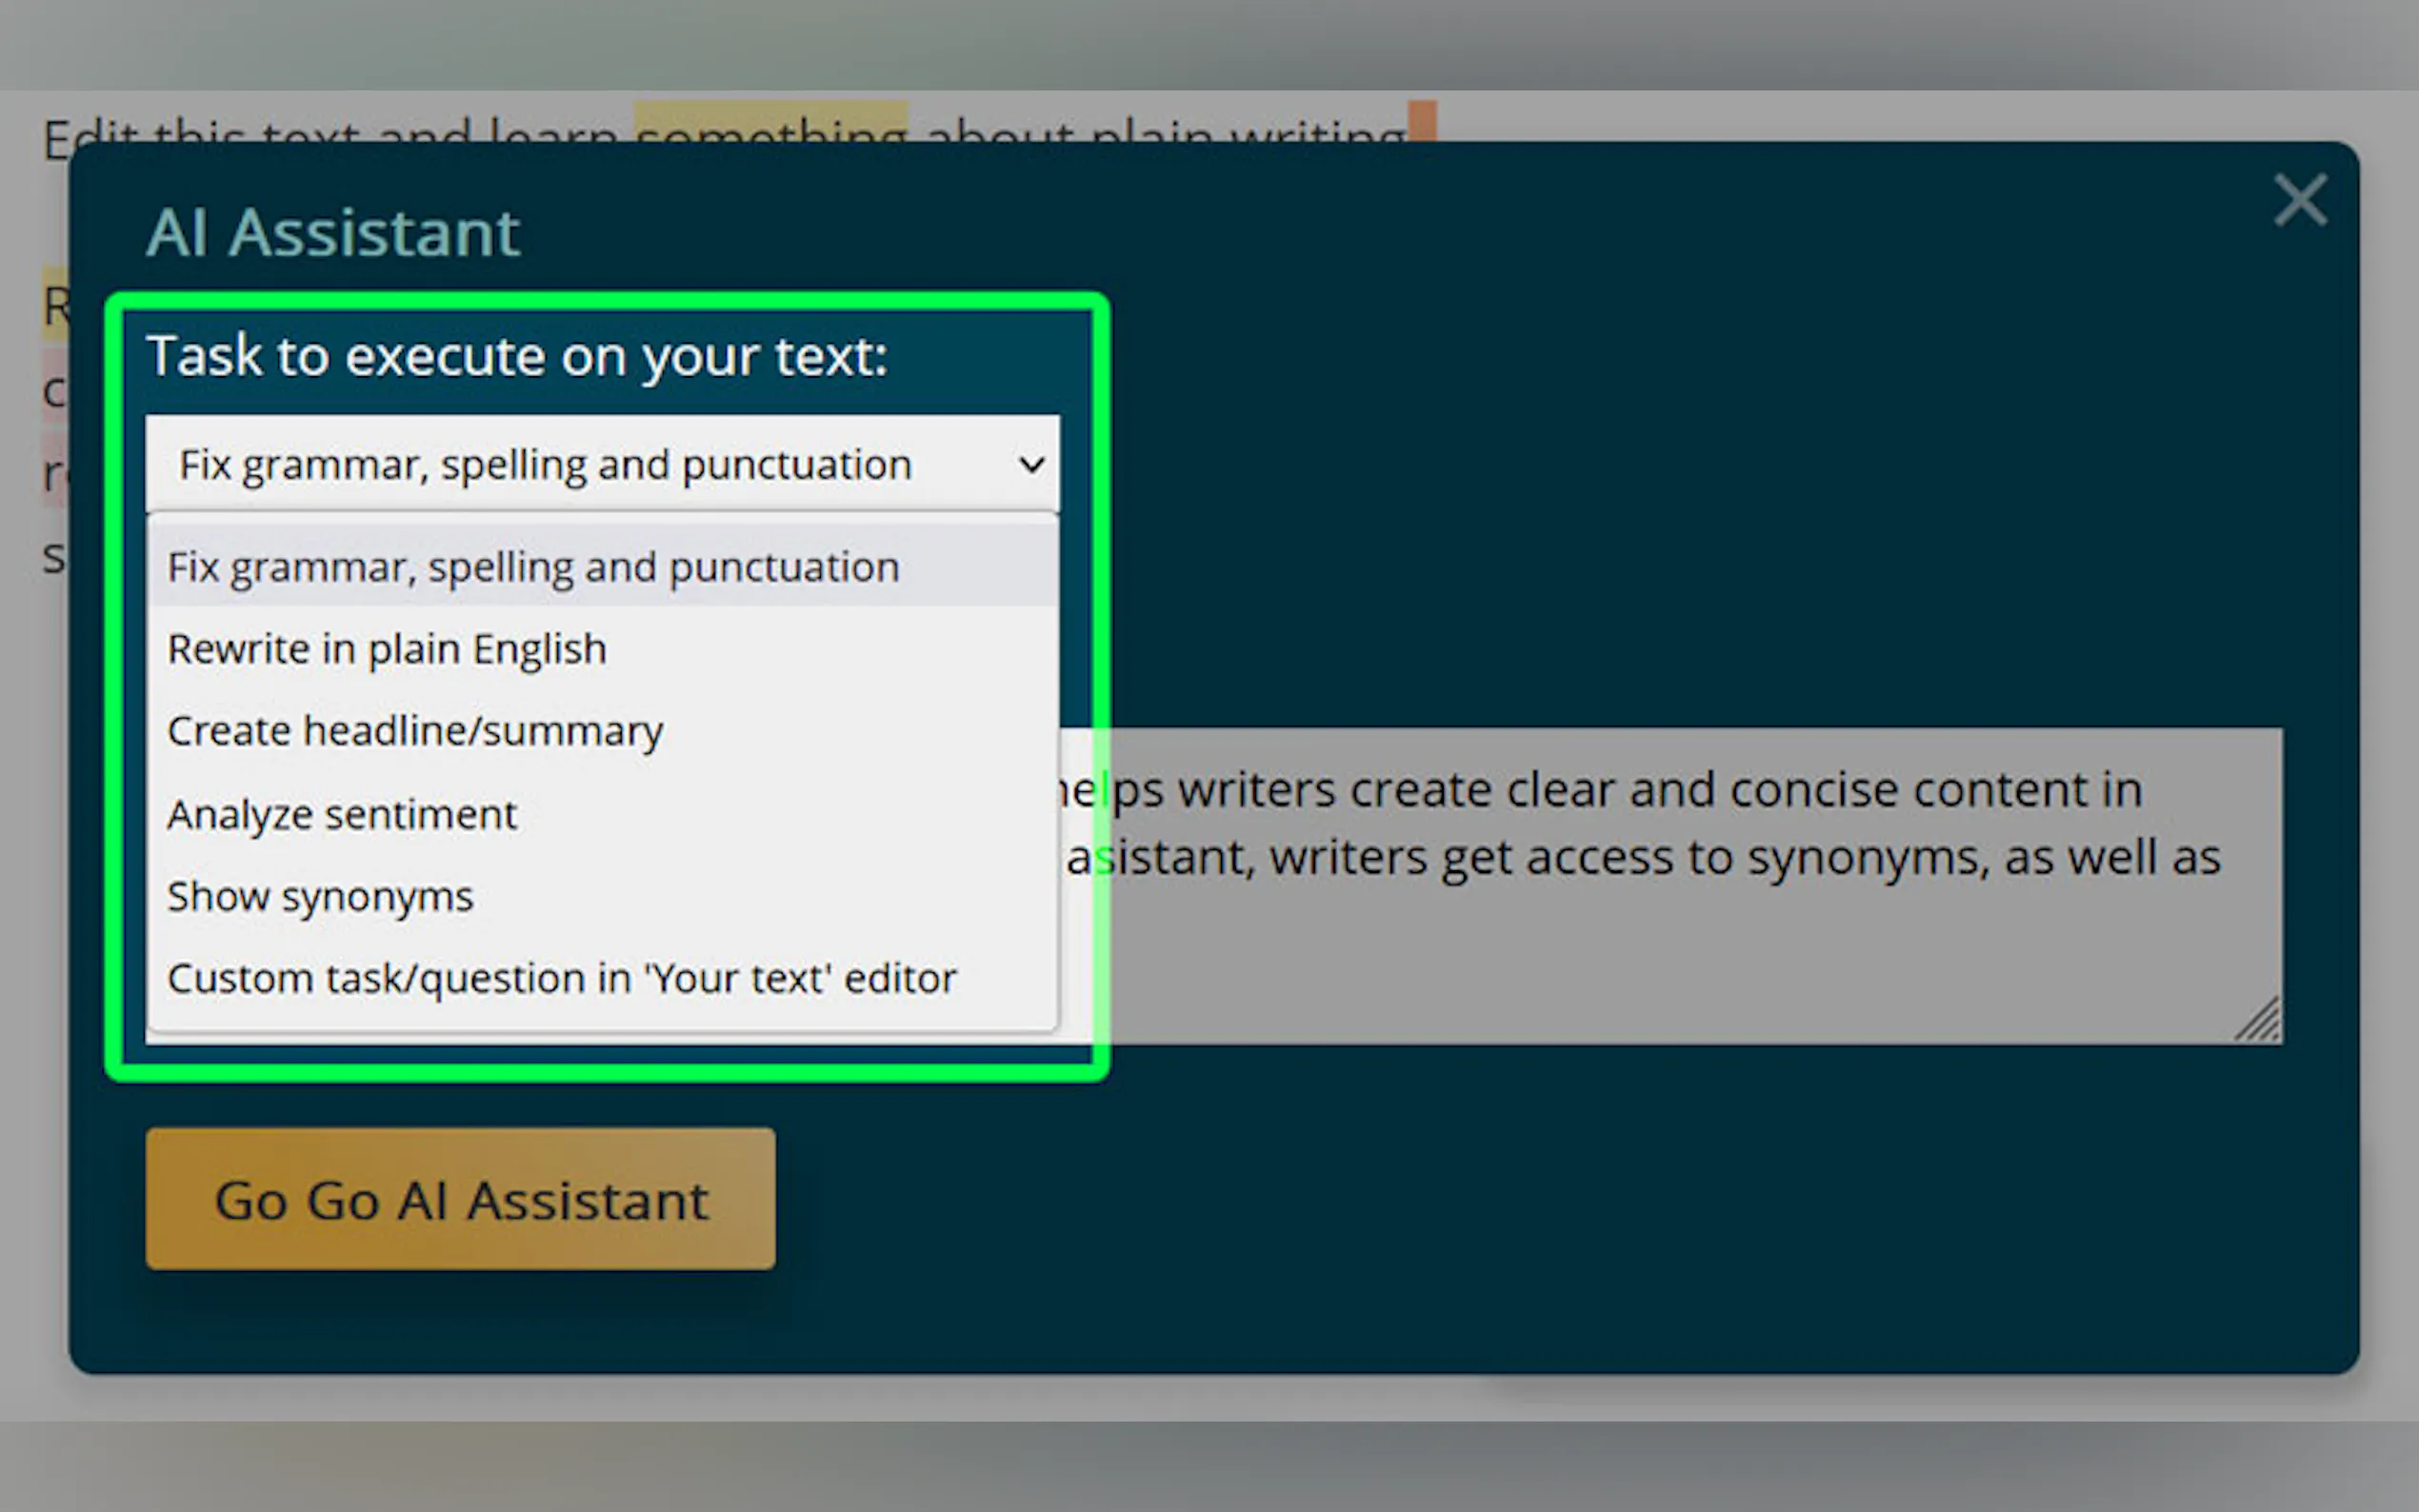The width and height of the screenshot is (2419, 1512).
Task: Click the orange highlight after 'writing'
Action: click(1422, 121)
